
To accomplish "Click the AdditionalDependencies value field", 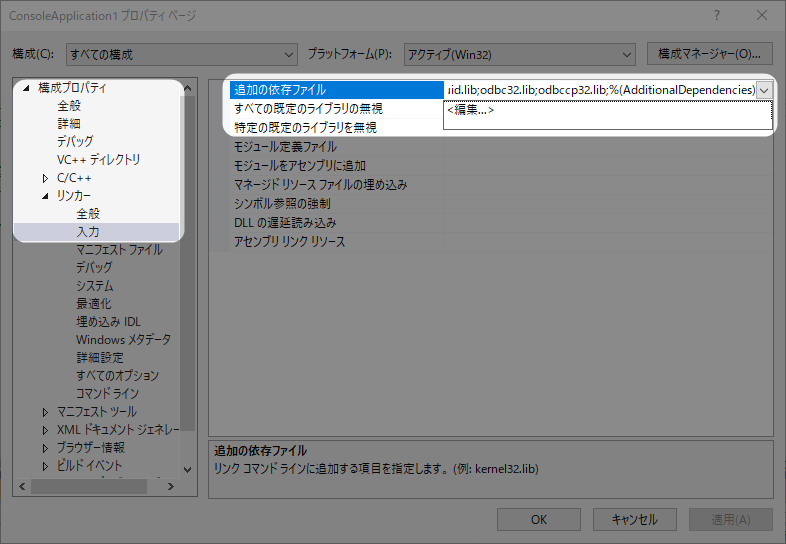I will (x=600, y=90).
